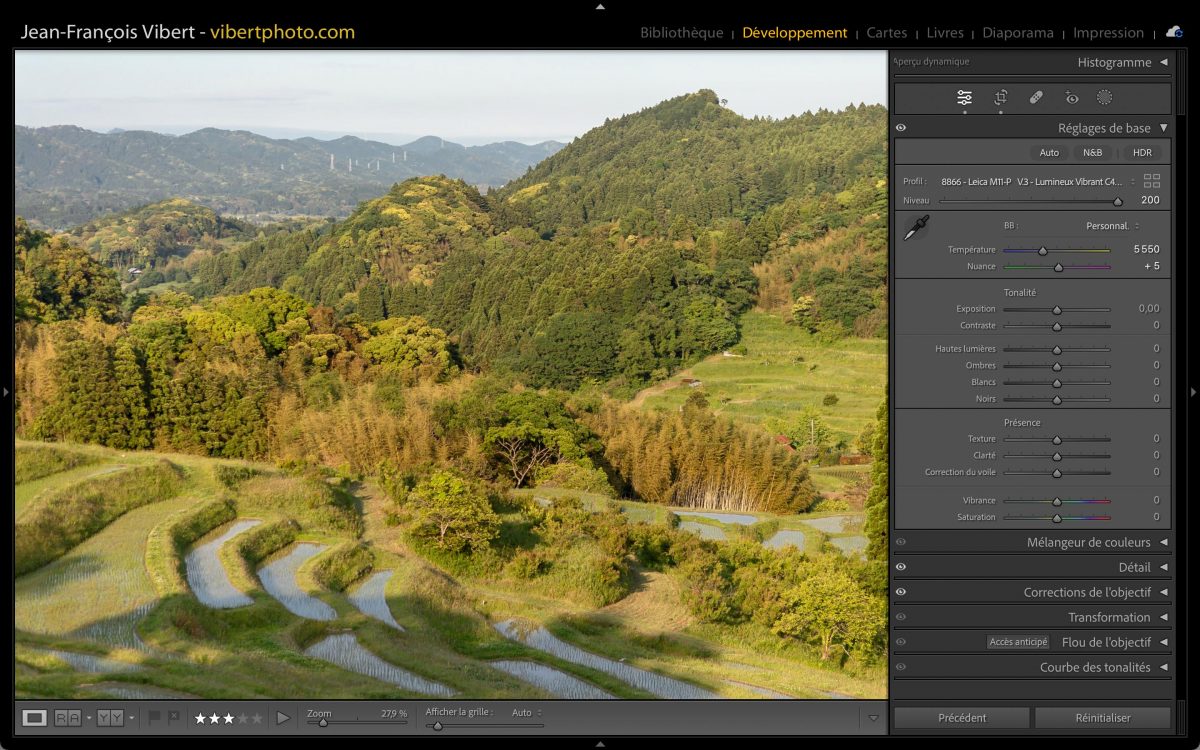Open the Red eye correction tool
Viewport: 1200px width, 750px height.
tap(1072, 98)
